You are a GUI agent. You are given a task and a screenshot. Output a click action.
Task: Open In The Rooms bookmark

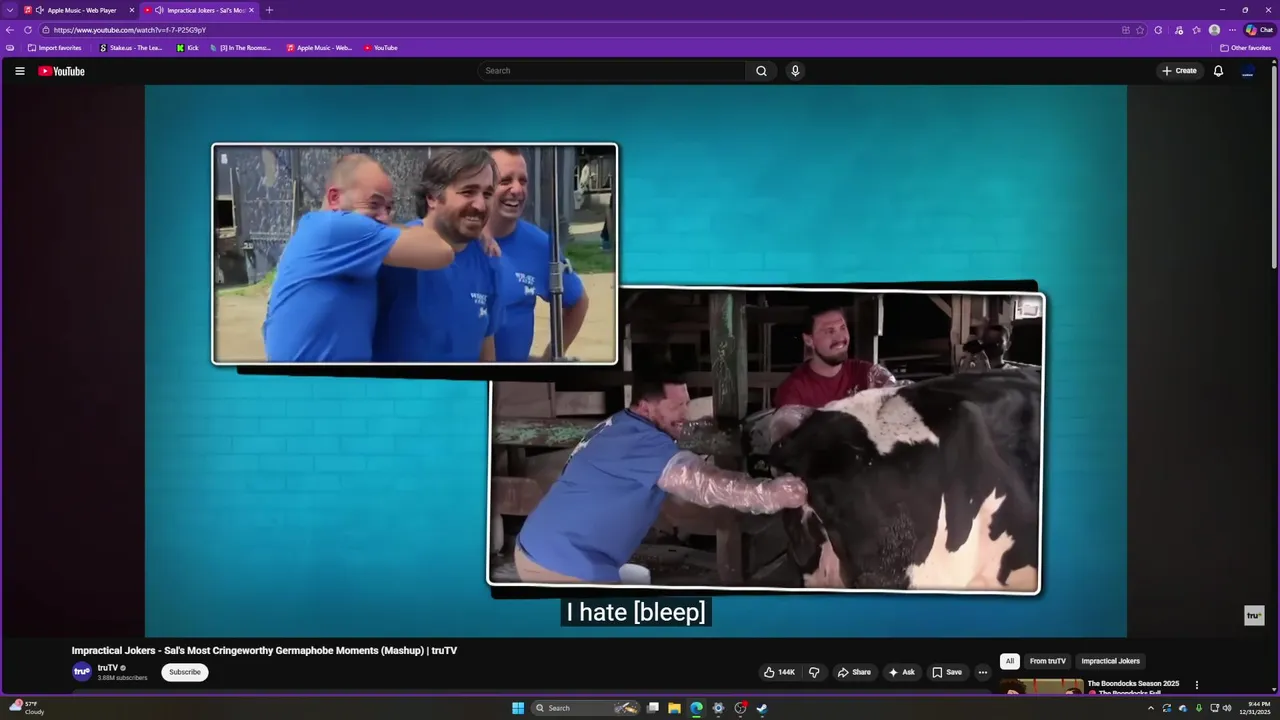point(240,48)
